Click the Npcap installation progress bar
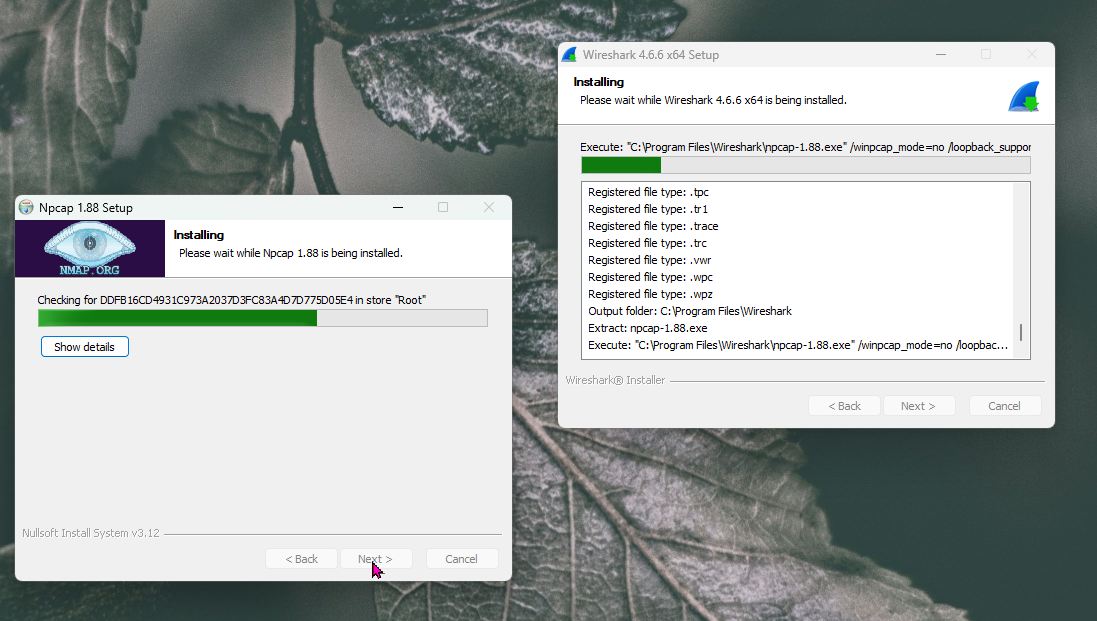1097x621 pixels. pyautogui.click(x=262, y=318)
